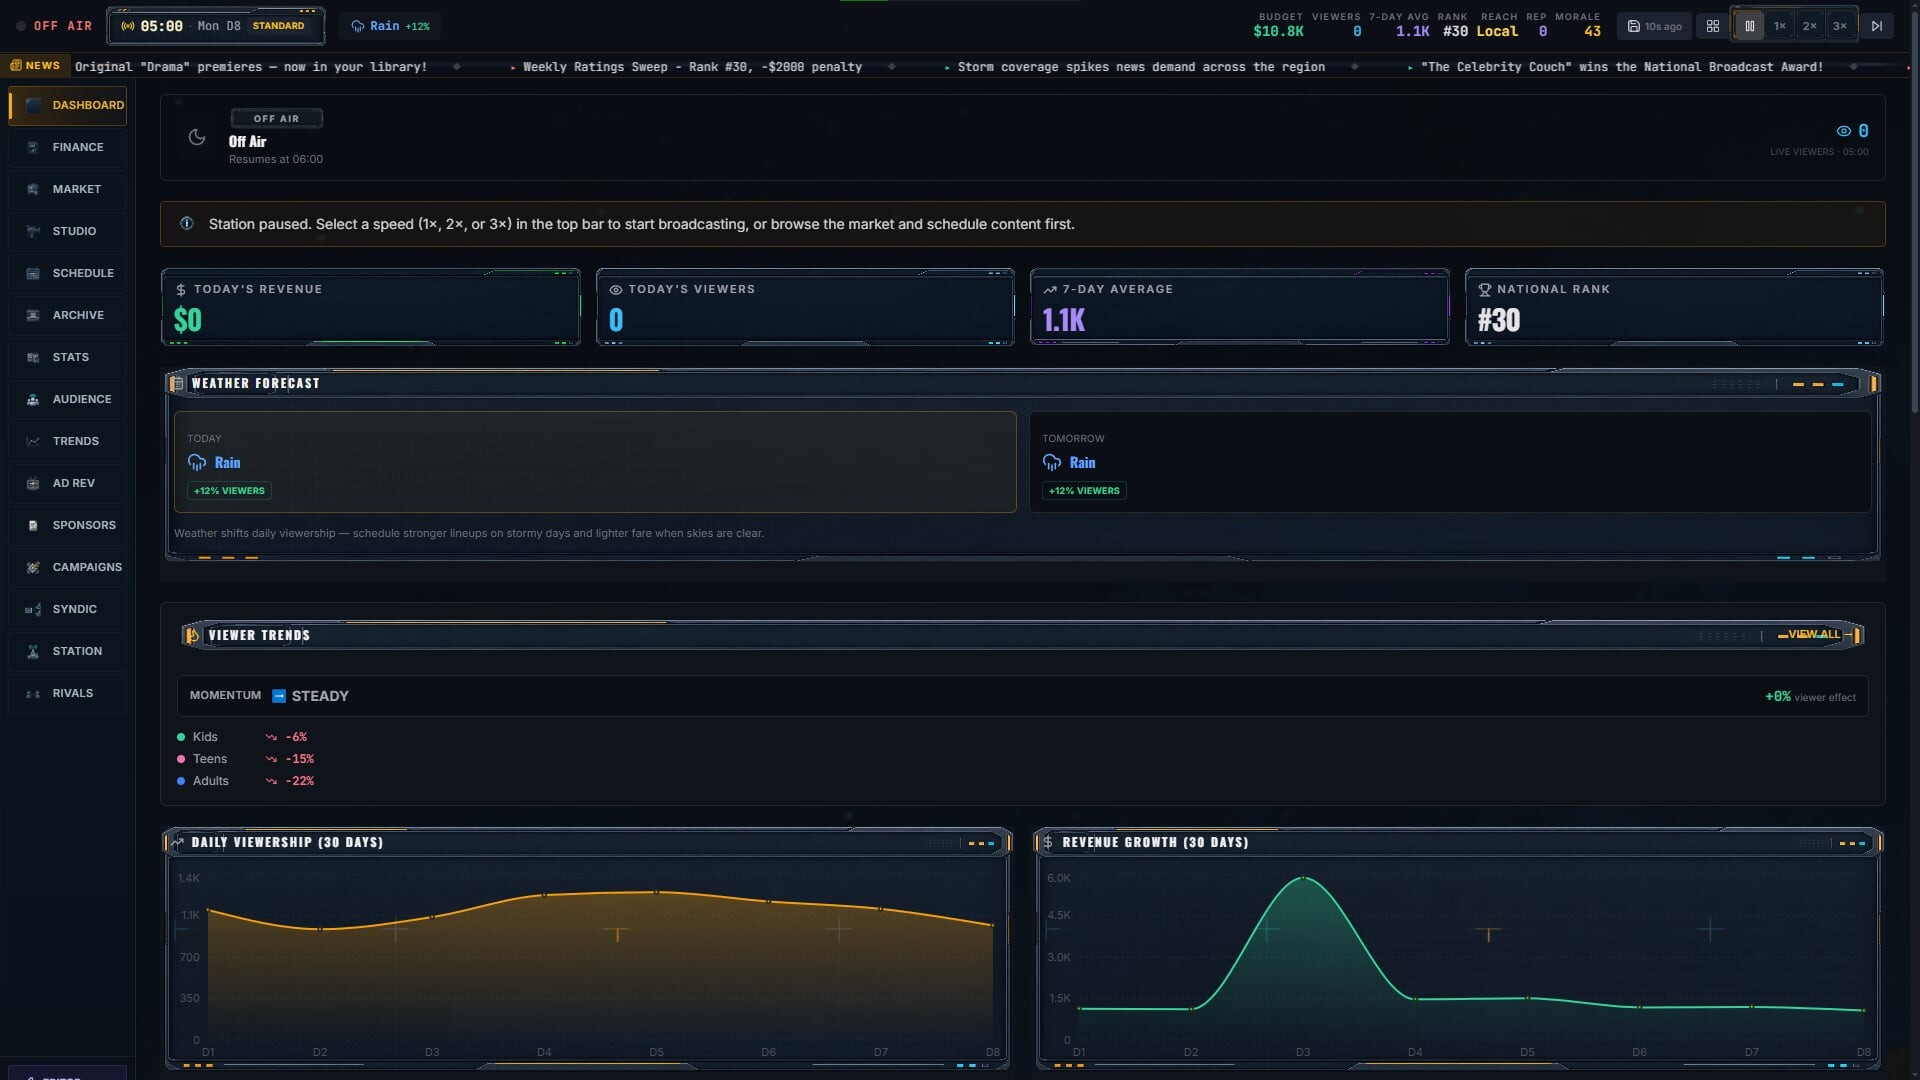The height and width of the screenshot is (1080, 1920).
Task: Open the Station page
Action: (x=68, y=651)
